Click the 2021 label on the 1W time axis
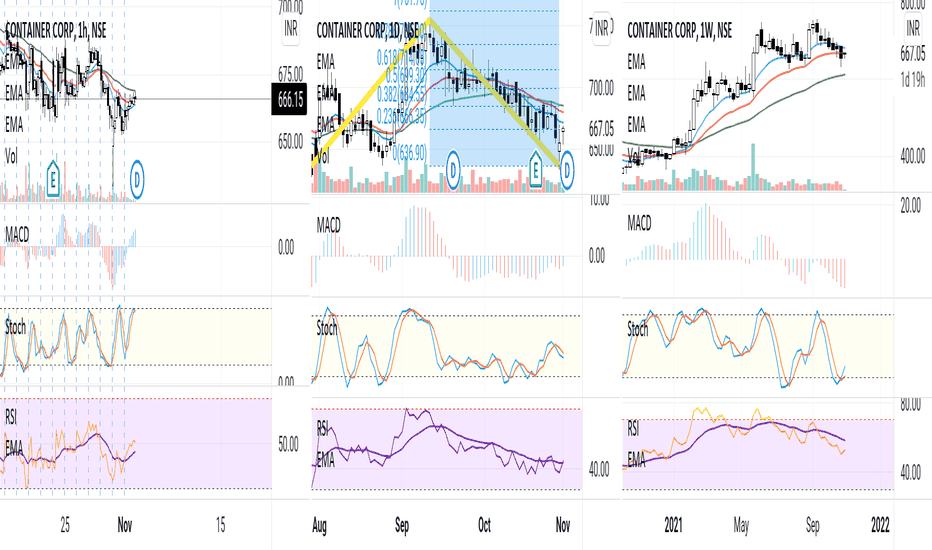 coord(673,525)
